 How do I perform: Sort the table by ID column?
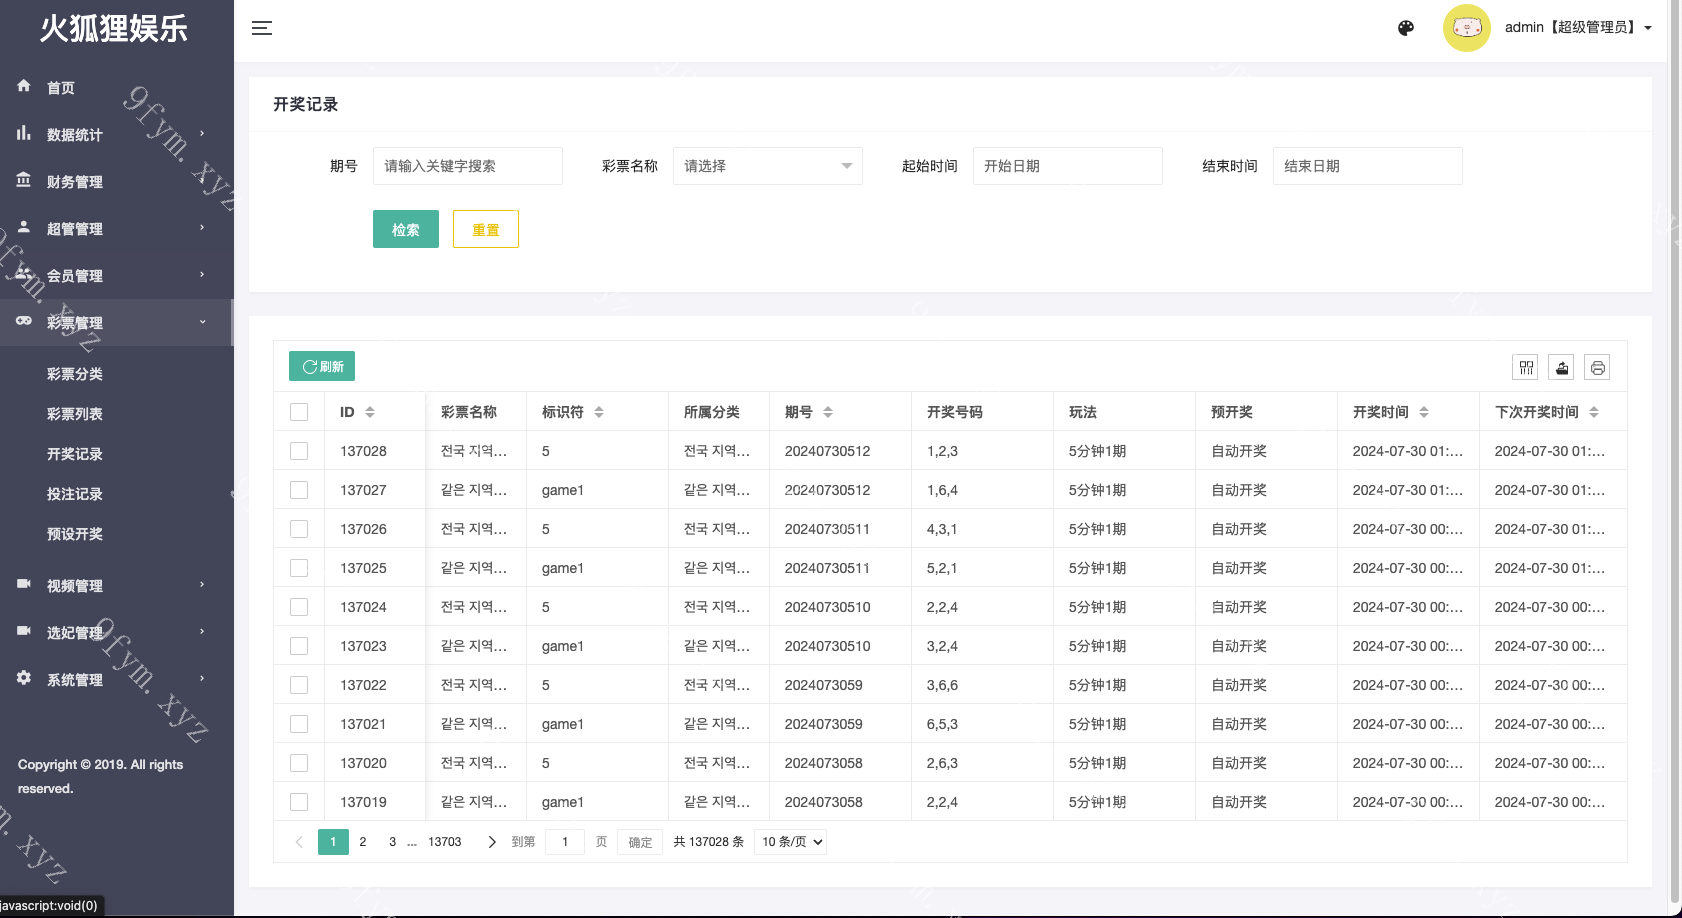[x=370, y=412]
